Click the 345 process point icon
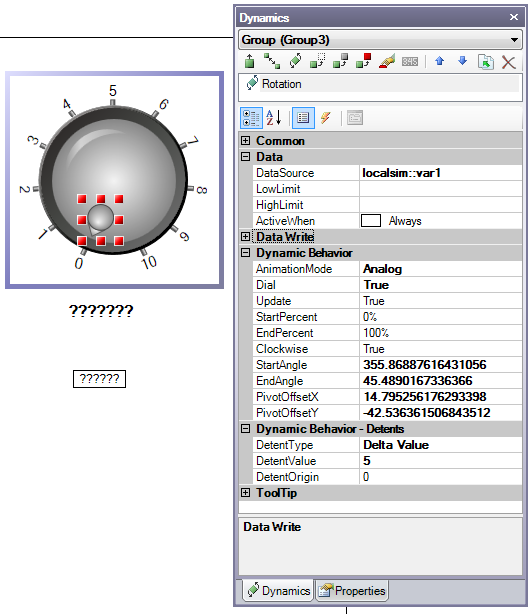This screenshot has width=532, height=614. [410, 62]
